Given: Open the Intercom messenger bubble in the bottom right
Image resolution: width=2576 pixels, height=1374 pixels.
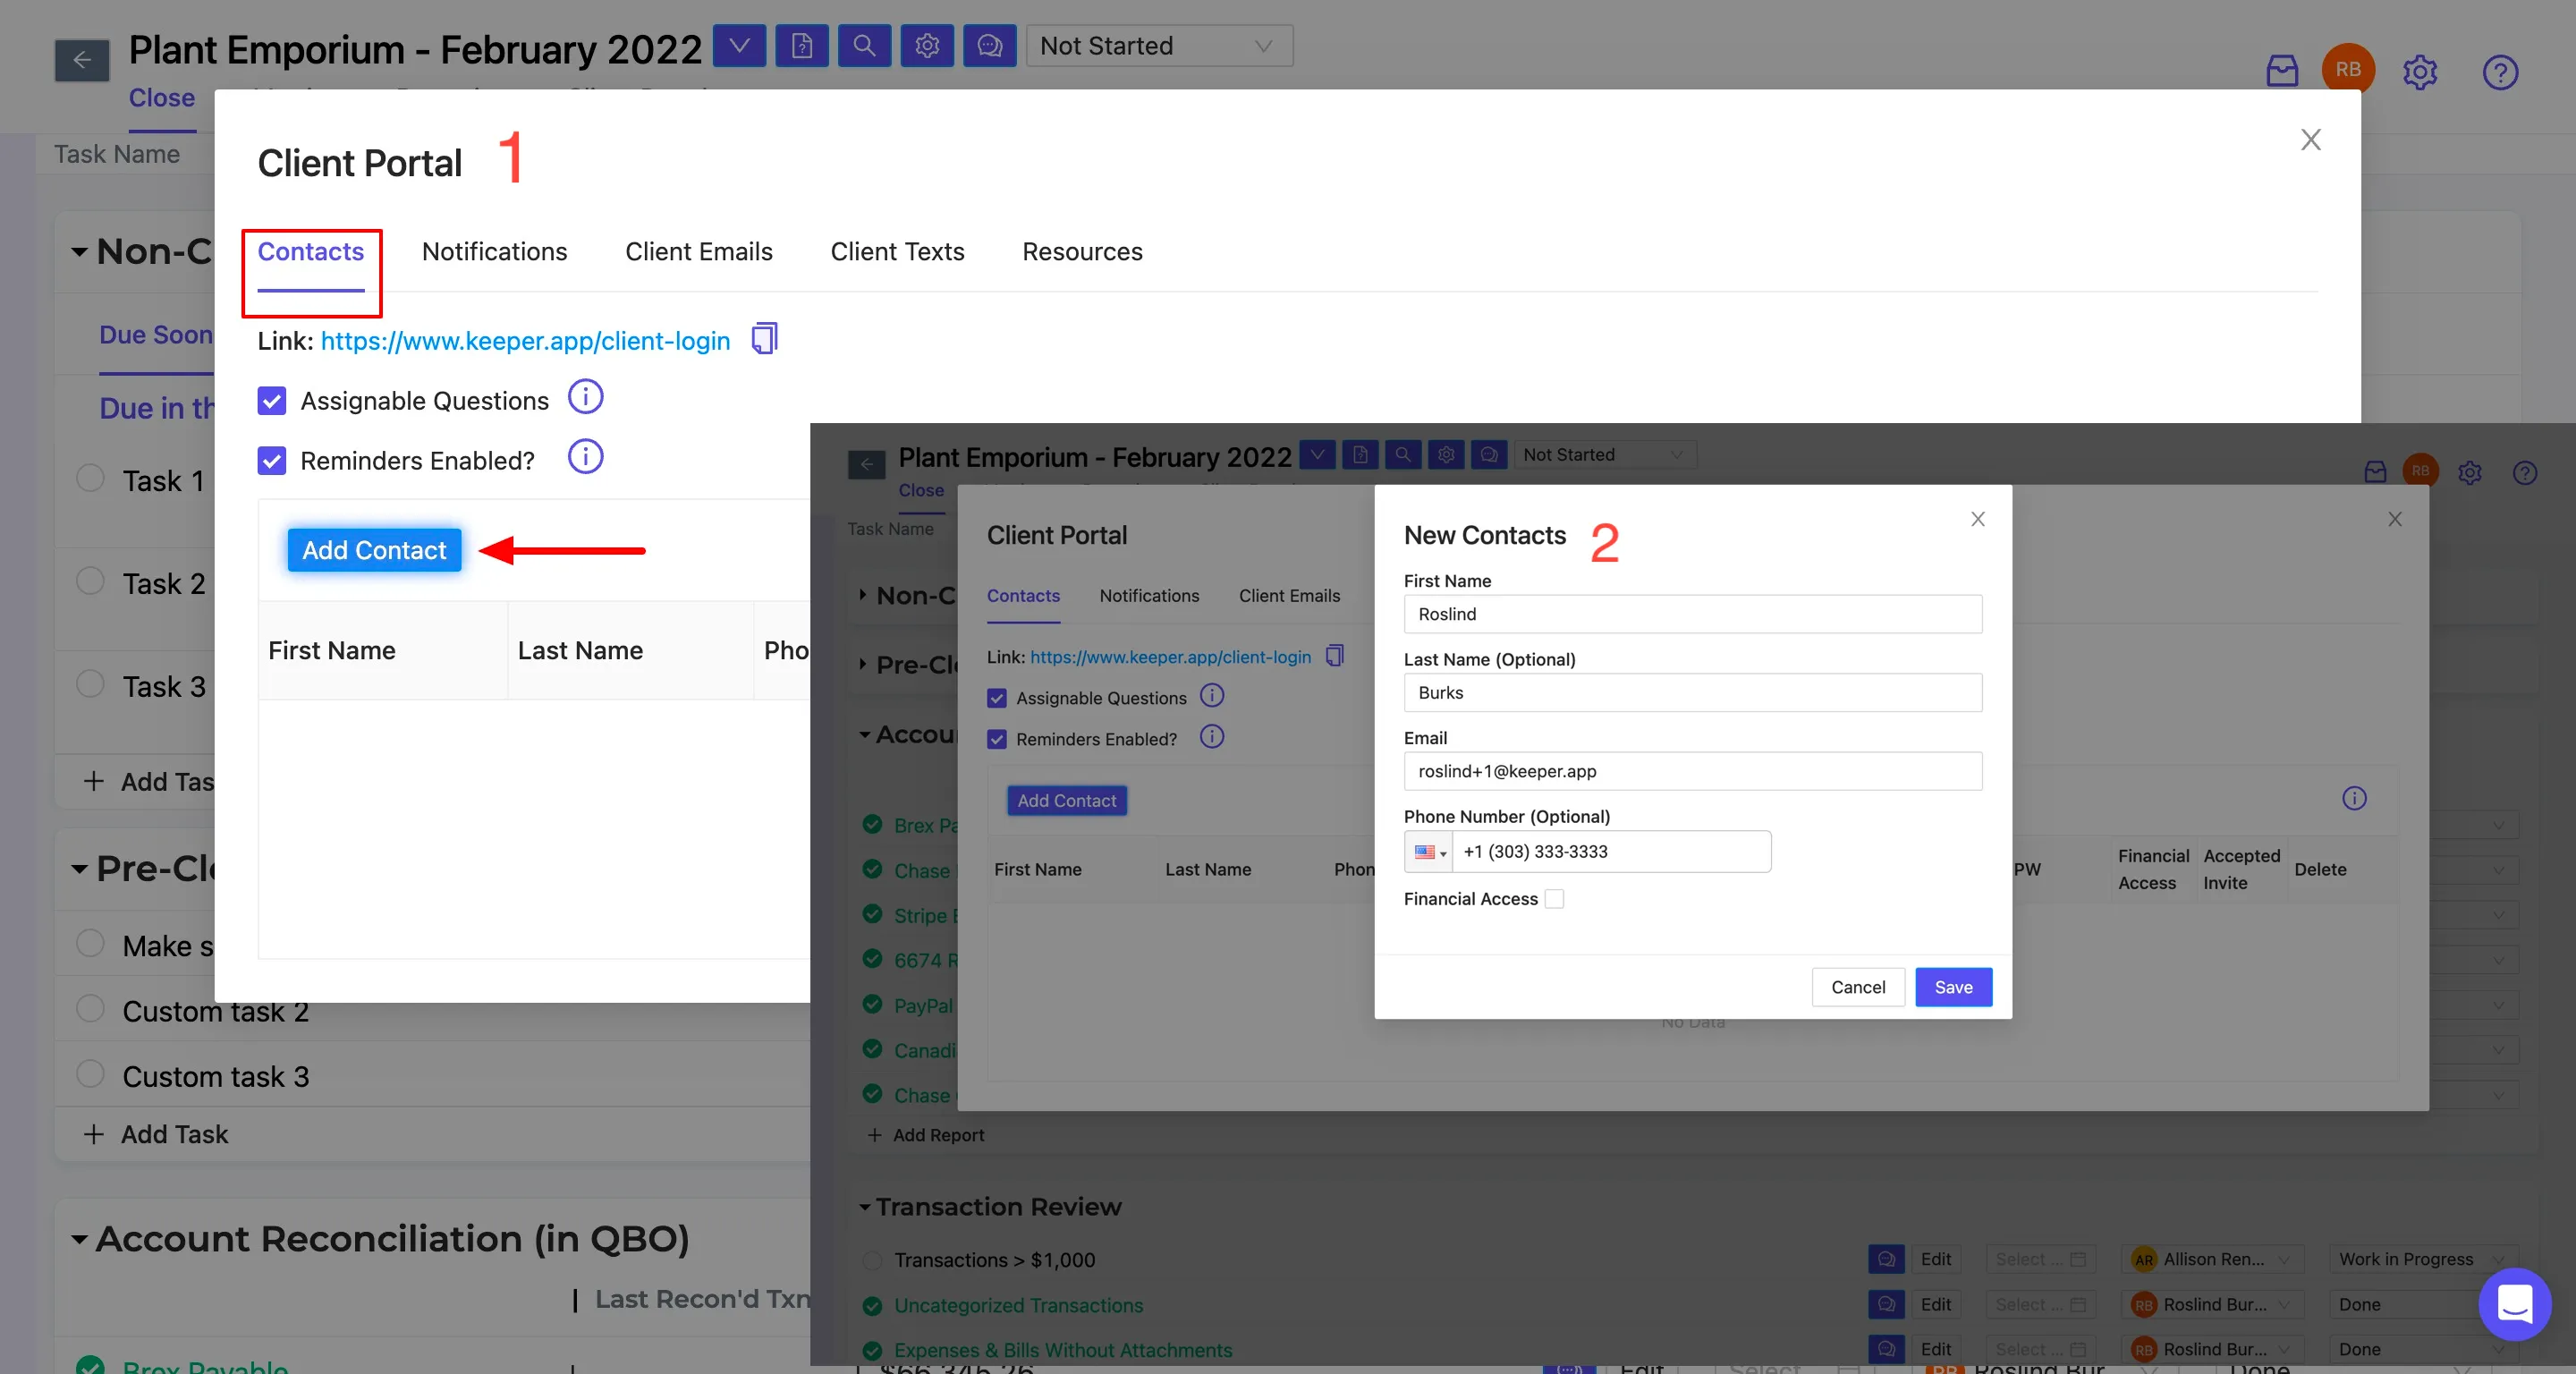Looking at the screenshot, I should pyautogui.click(x=2515, y=1304).
